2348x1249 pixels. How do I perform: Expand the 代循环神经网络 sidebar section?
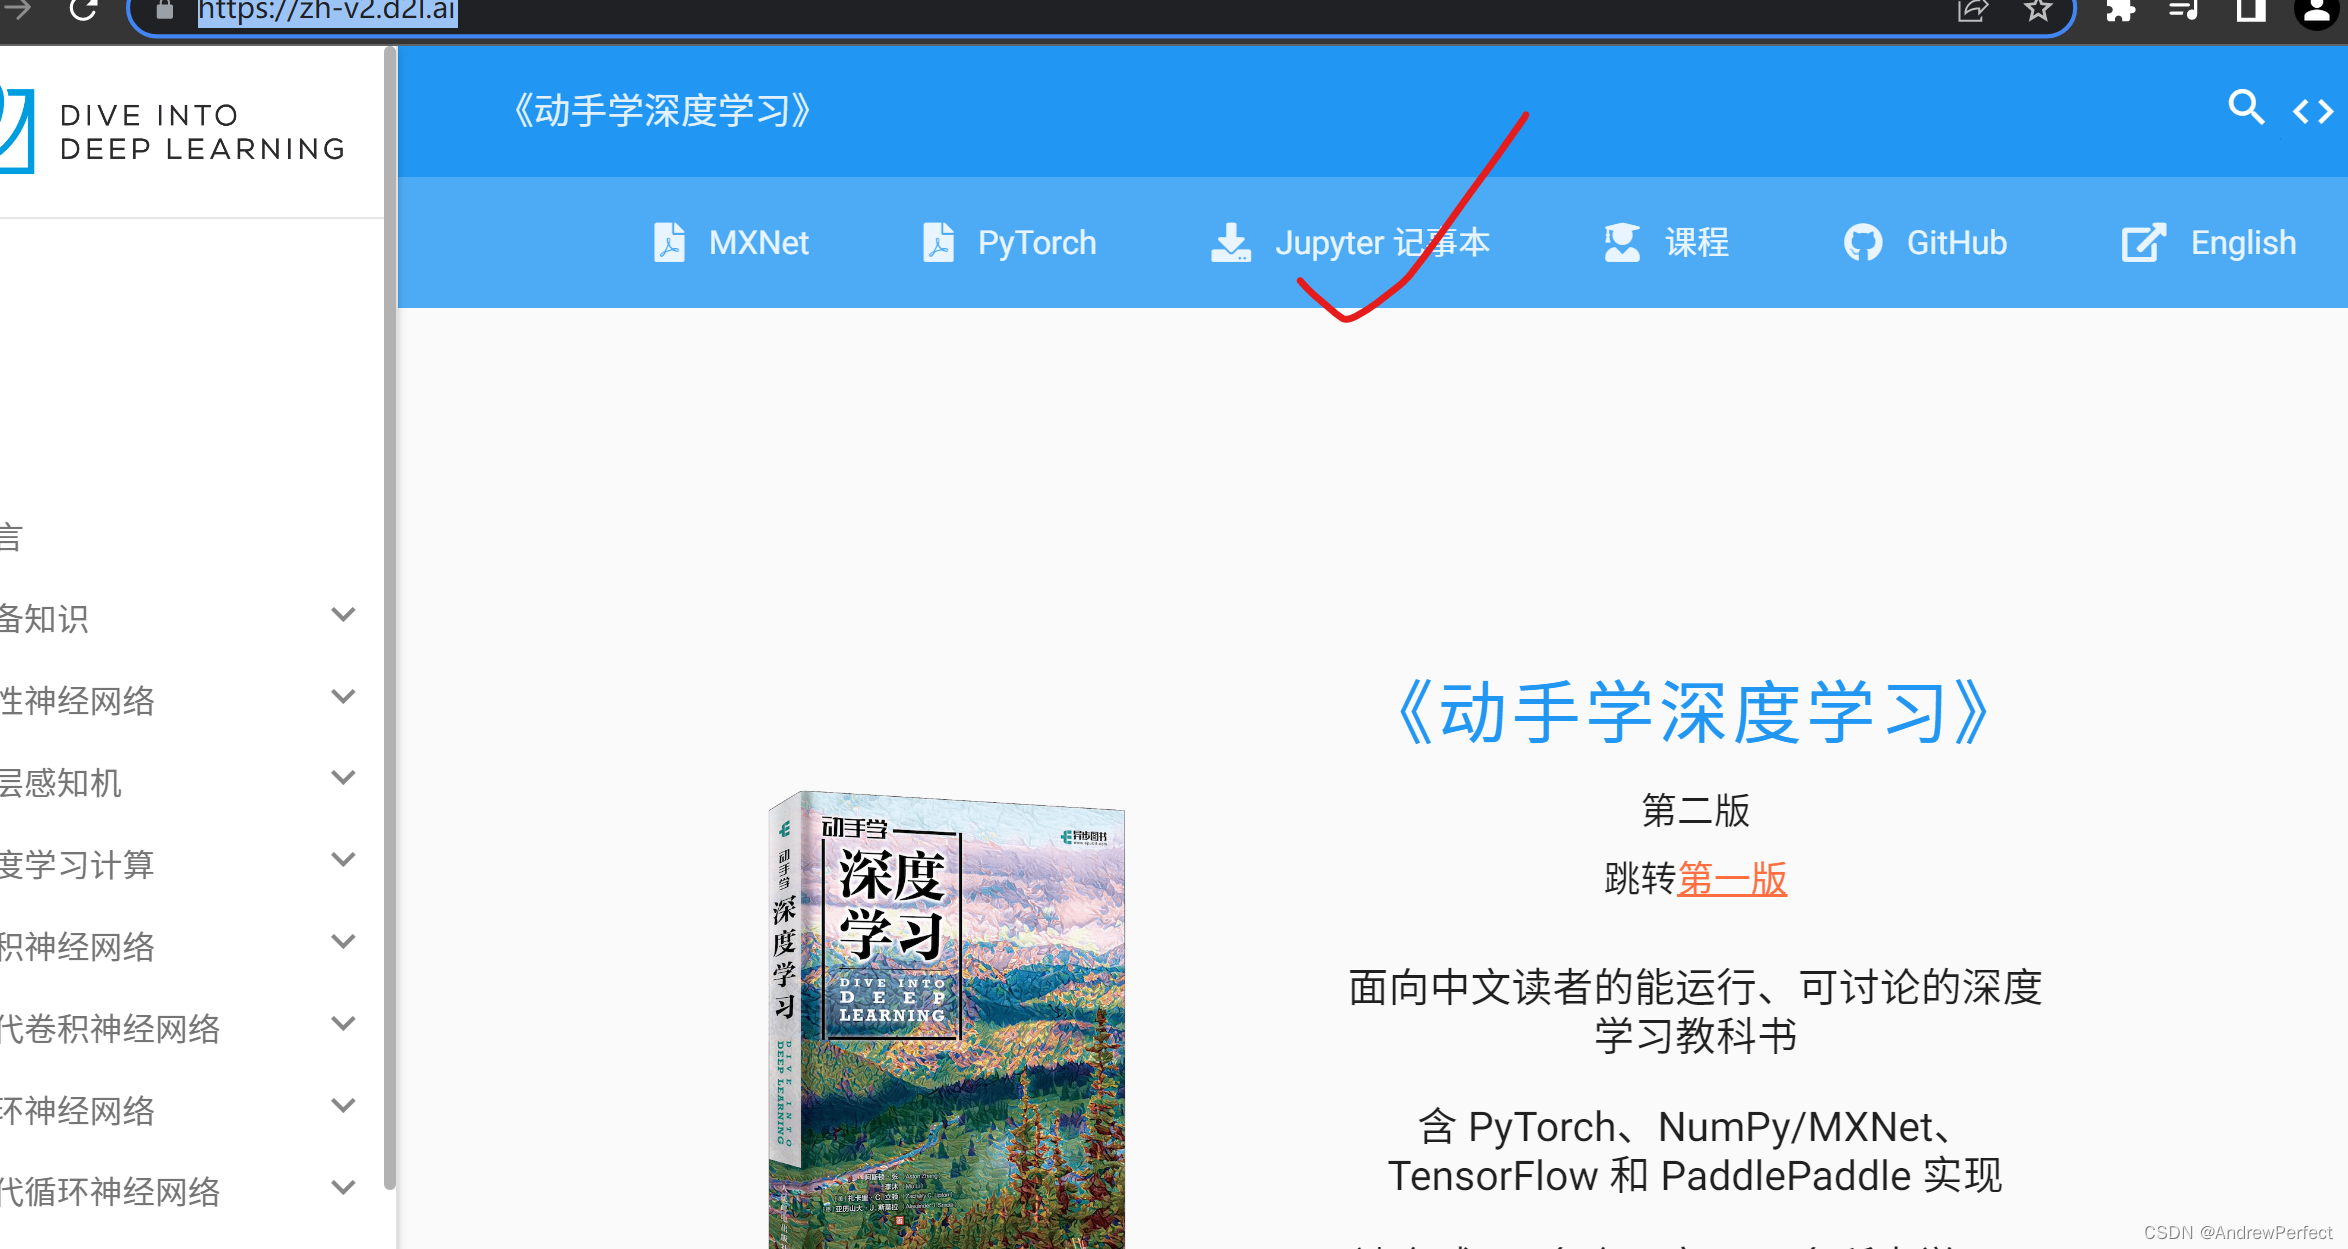tap(343, 1186)
